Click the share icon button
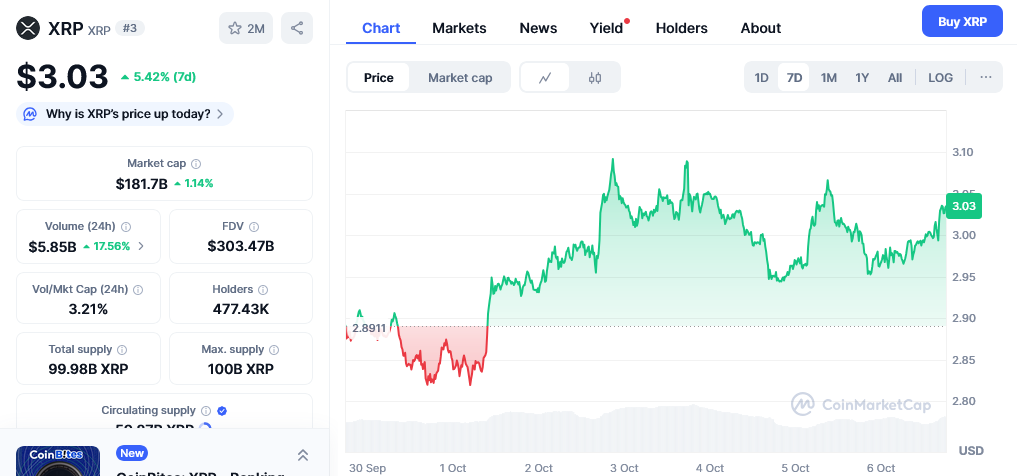 (297, 28)
